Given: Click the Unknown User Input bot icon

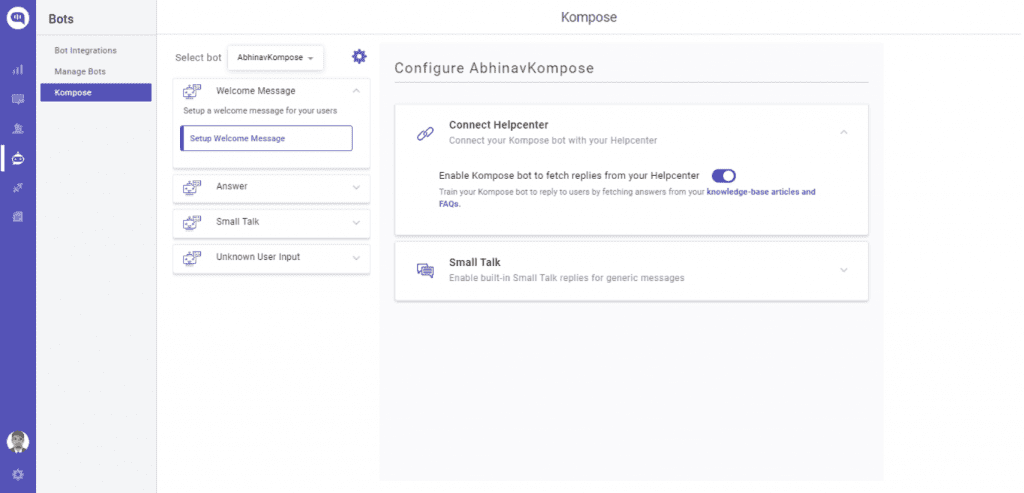Looking at the screenshot, I should pos(192,258).
